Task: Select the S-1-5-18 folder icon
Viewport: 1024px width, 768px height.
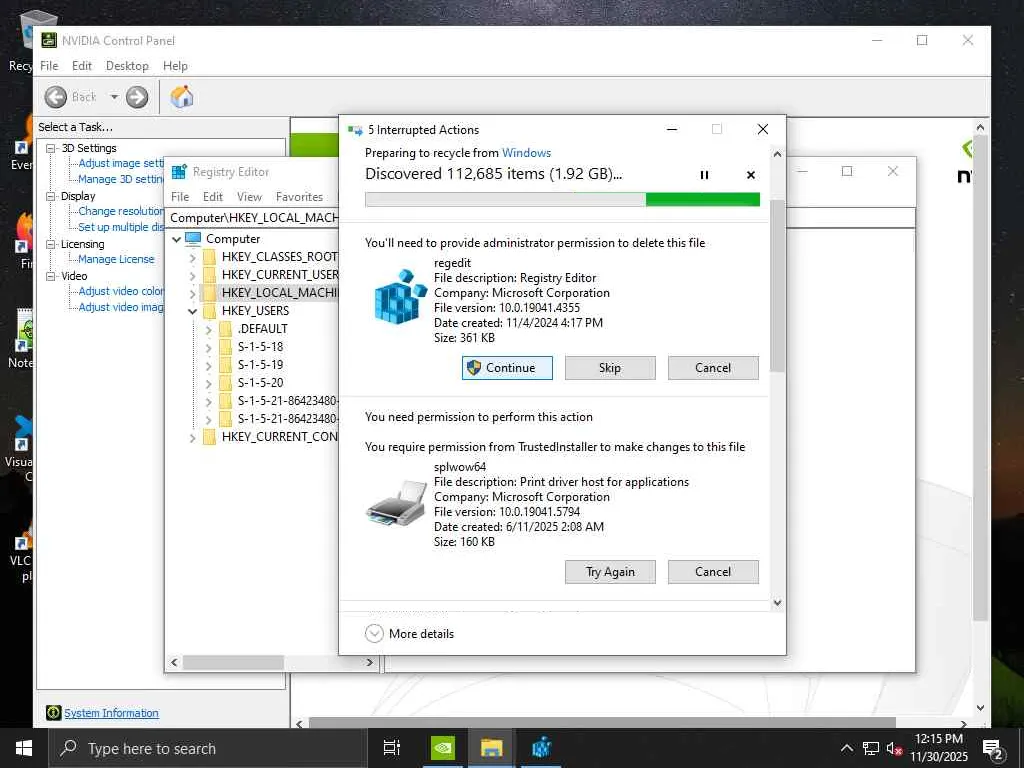Action: (225, 347)
